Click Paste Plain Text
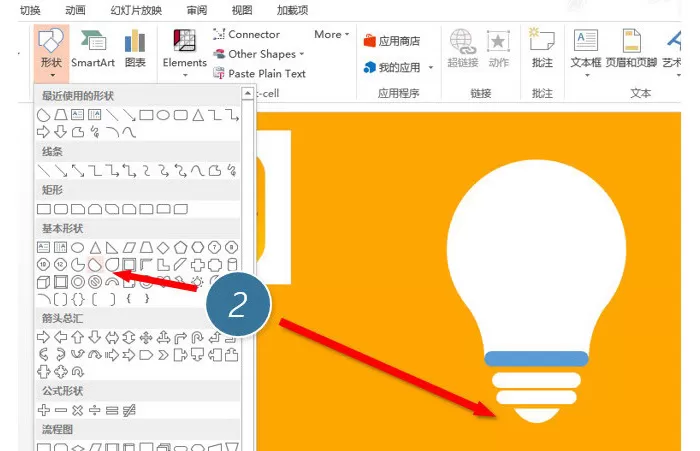Screen dimensions: 700x451 (x=259, y=73)
